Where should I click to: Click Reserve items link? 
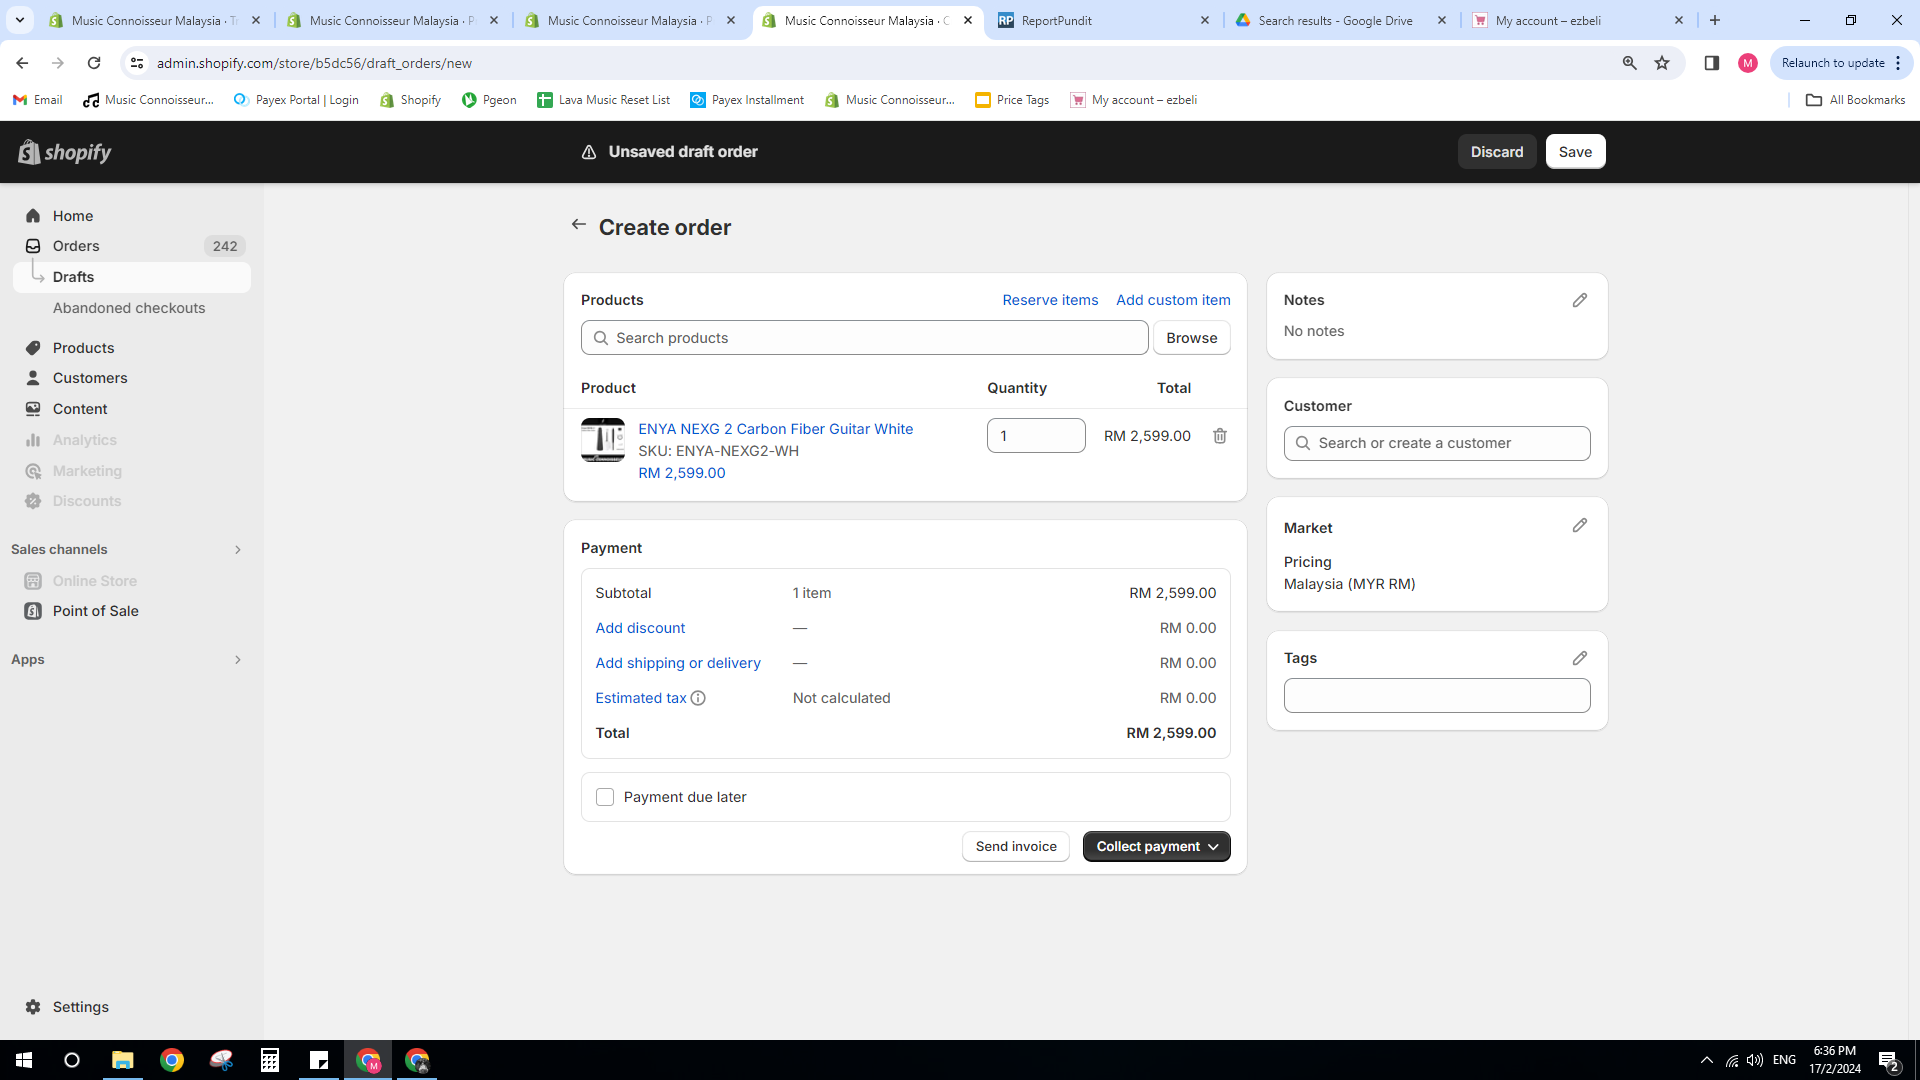click(1050, 300)
